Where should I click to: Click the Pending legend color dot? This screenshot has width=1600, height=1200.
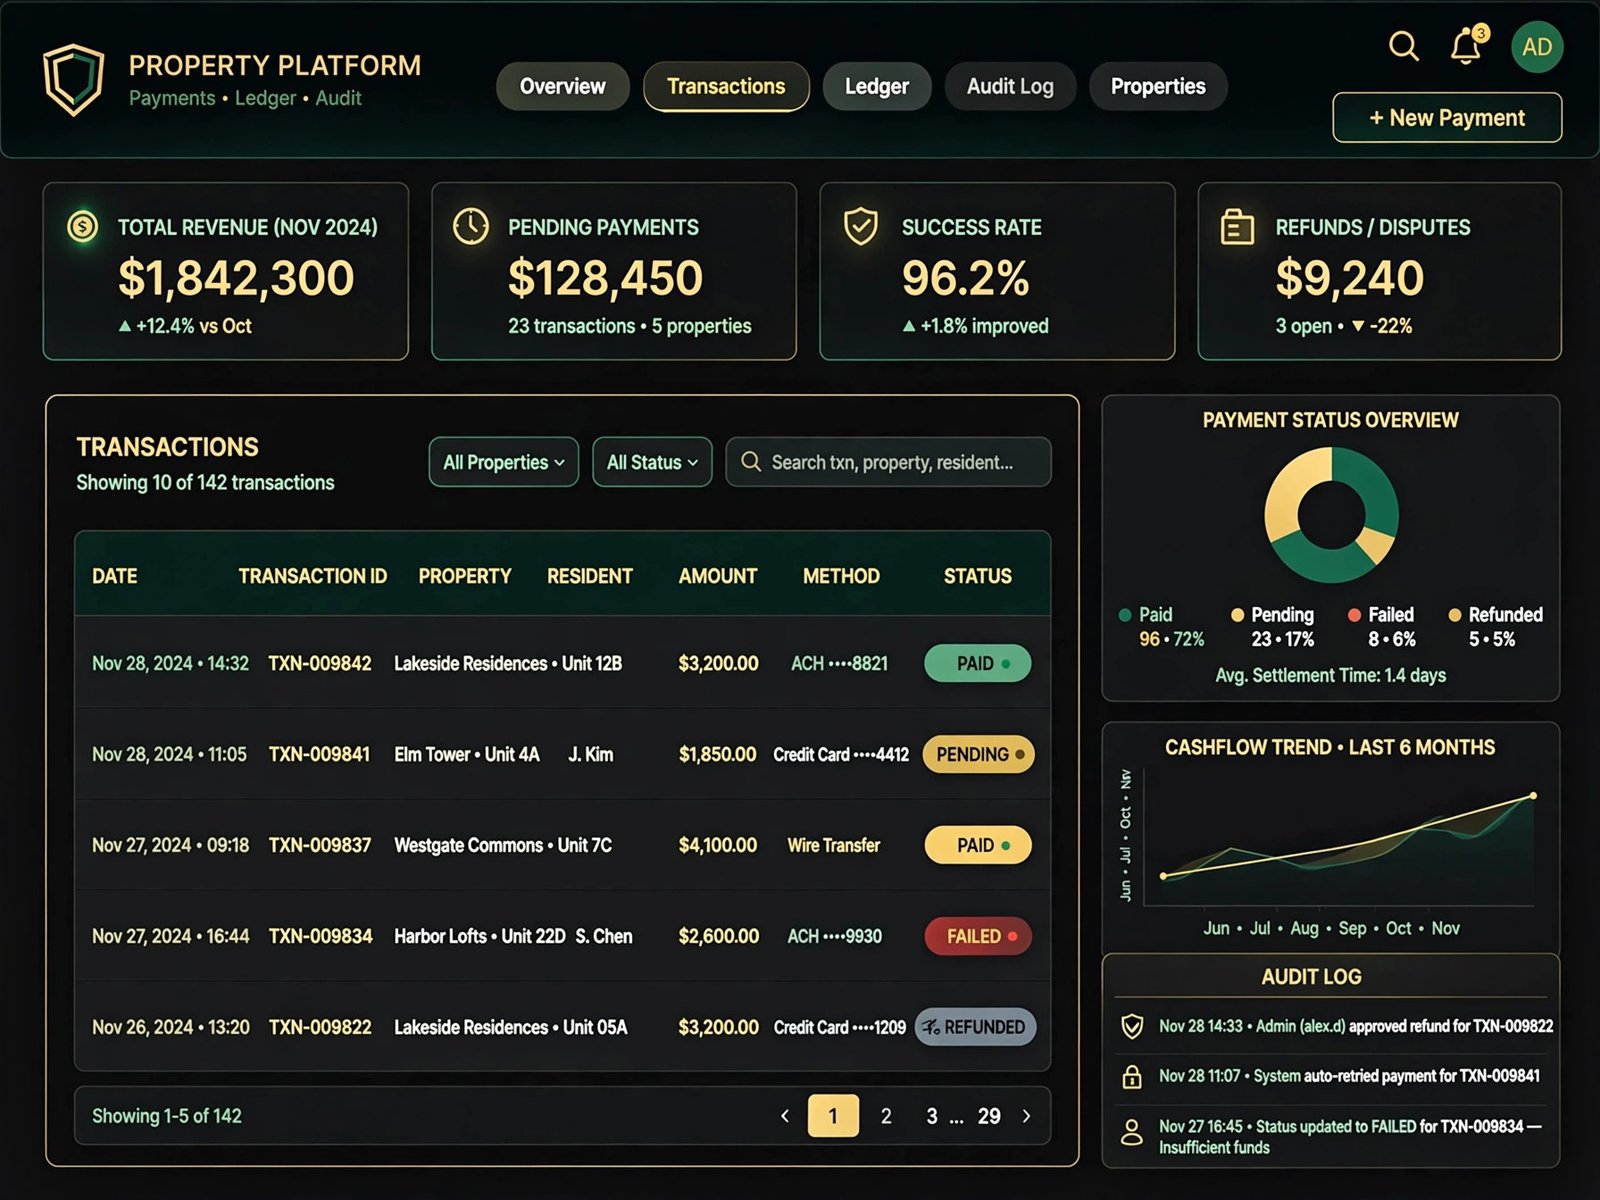[x=1238, y=615]
